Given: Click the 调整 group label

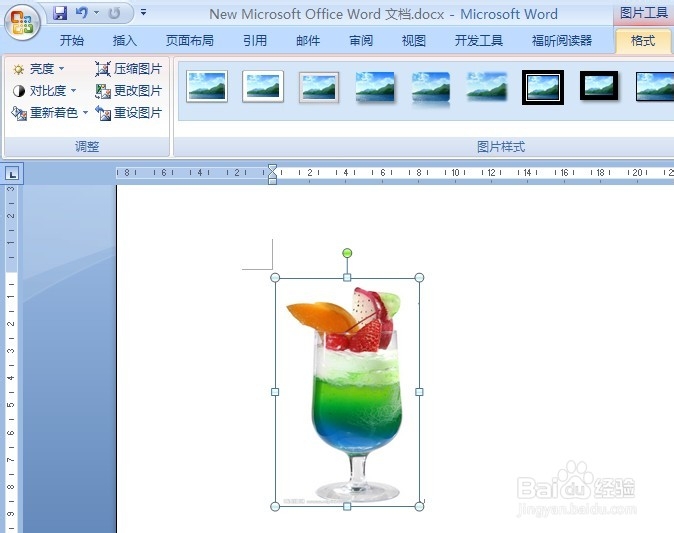Looking at the screenshot, I should 87,147.
